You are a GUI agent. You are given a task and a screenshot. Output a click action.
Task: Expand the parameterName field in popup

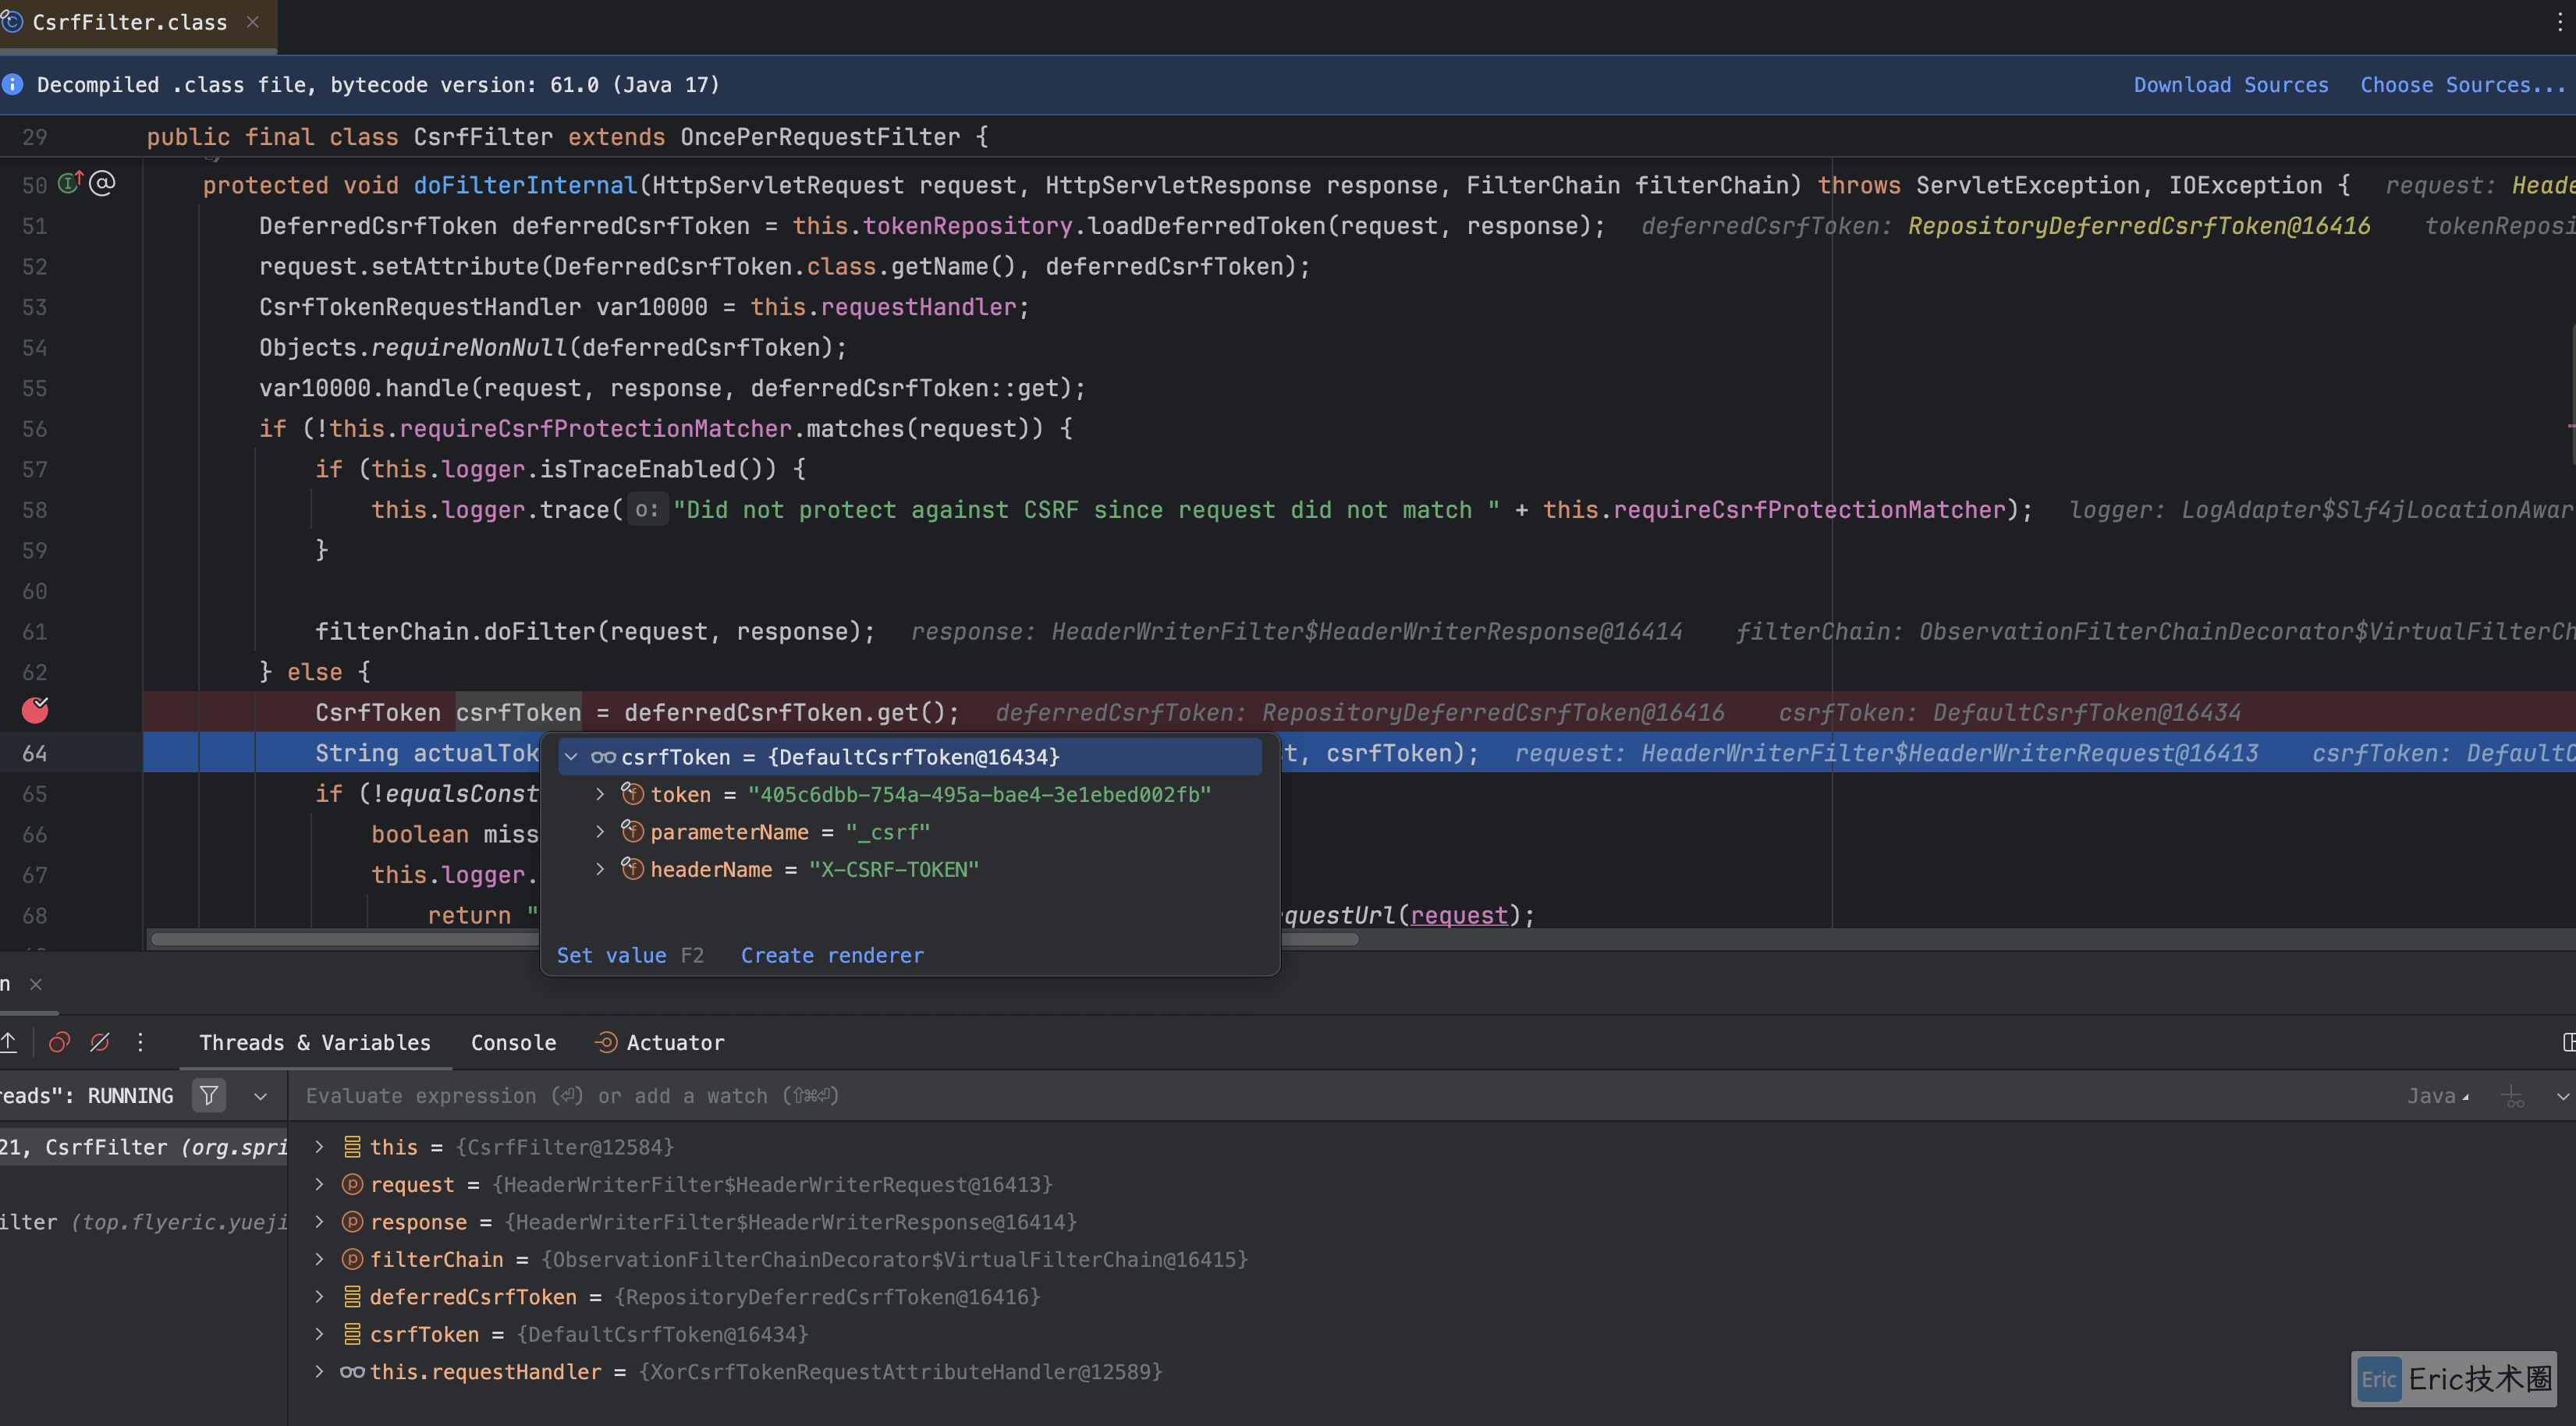[x=600, y=832]
